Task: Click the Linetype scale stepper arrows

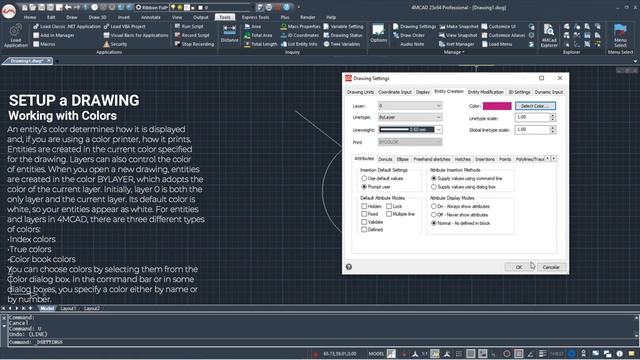Action: click(x=553, y=118)
